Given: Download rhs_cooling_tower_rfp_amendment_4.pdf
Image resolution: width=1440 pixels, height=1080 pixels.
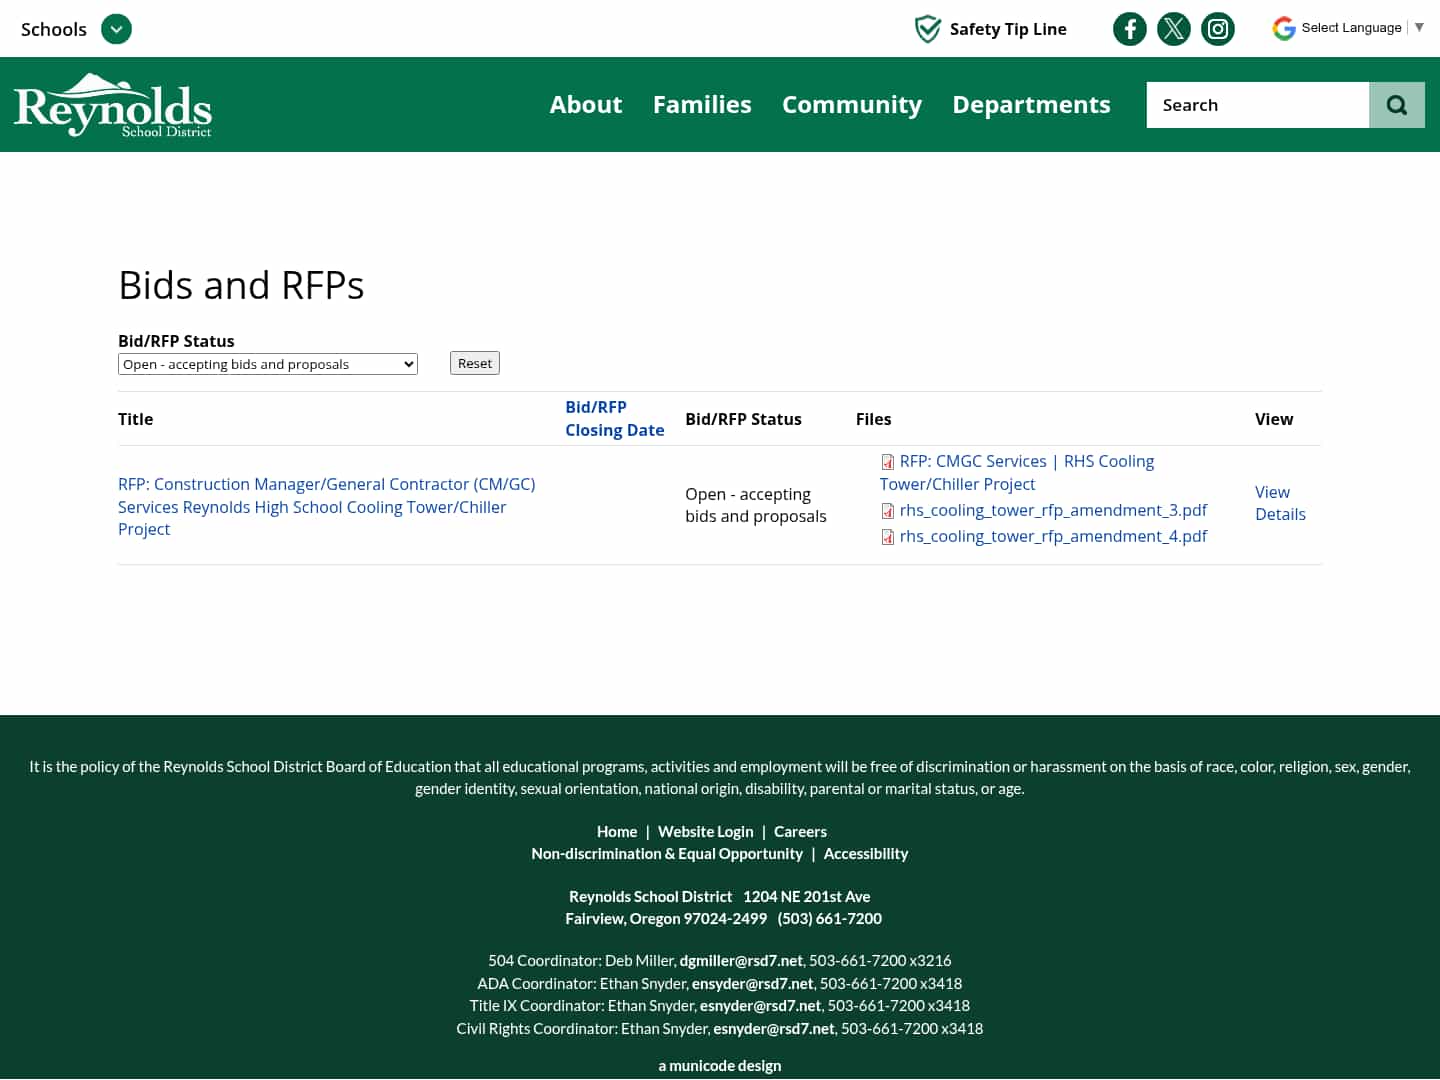Looking at the screenshot, I should (x=1053, y=536).
